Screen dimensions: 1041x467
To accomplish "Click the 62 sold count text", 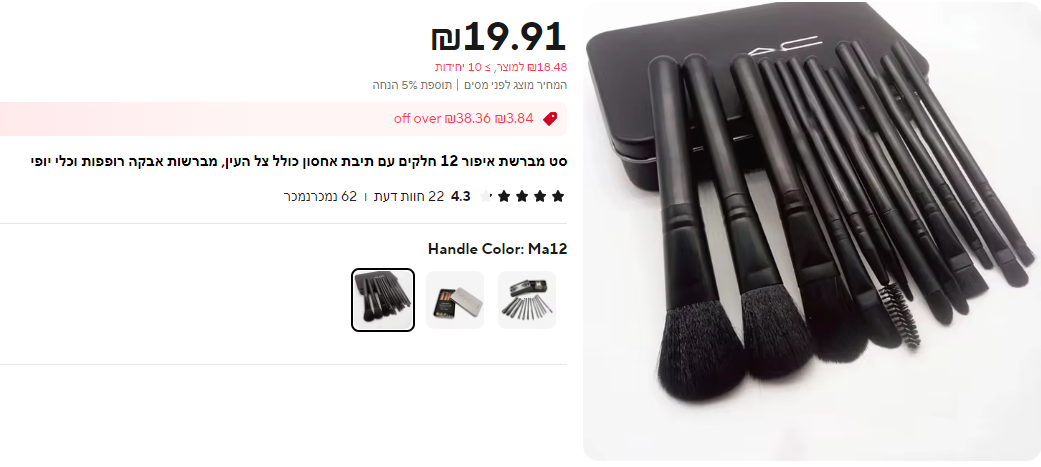I will [x=320, y=196].
